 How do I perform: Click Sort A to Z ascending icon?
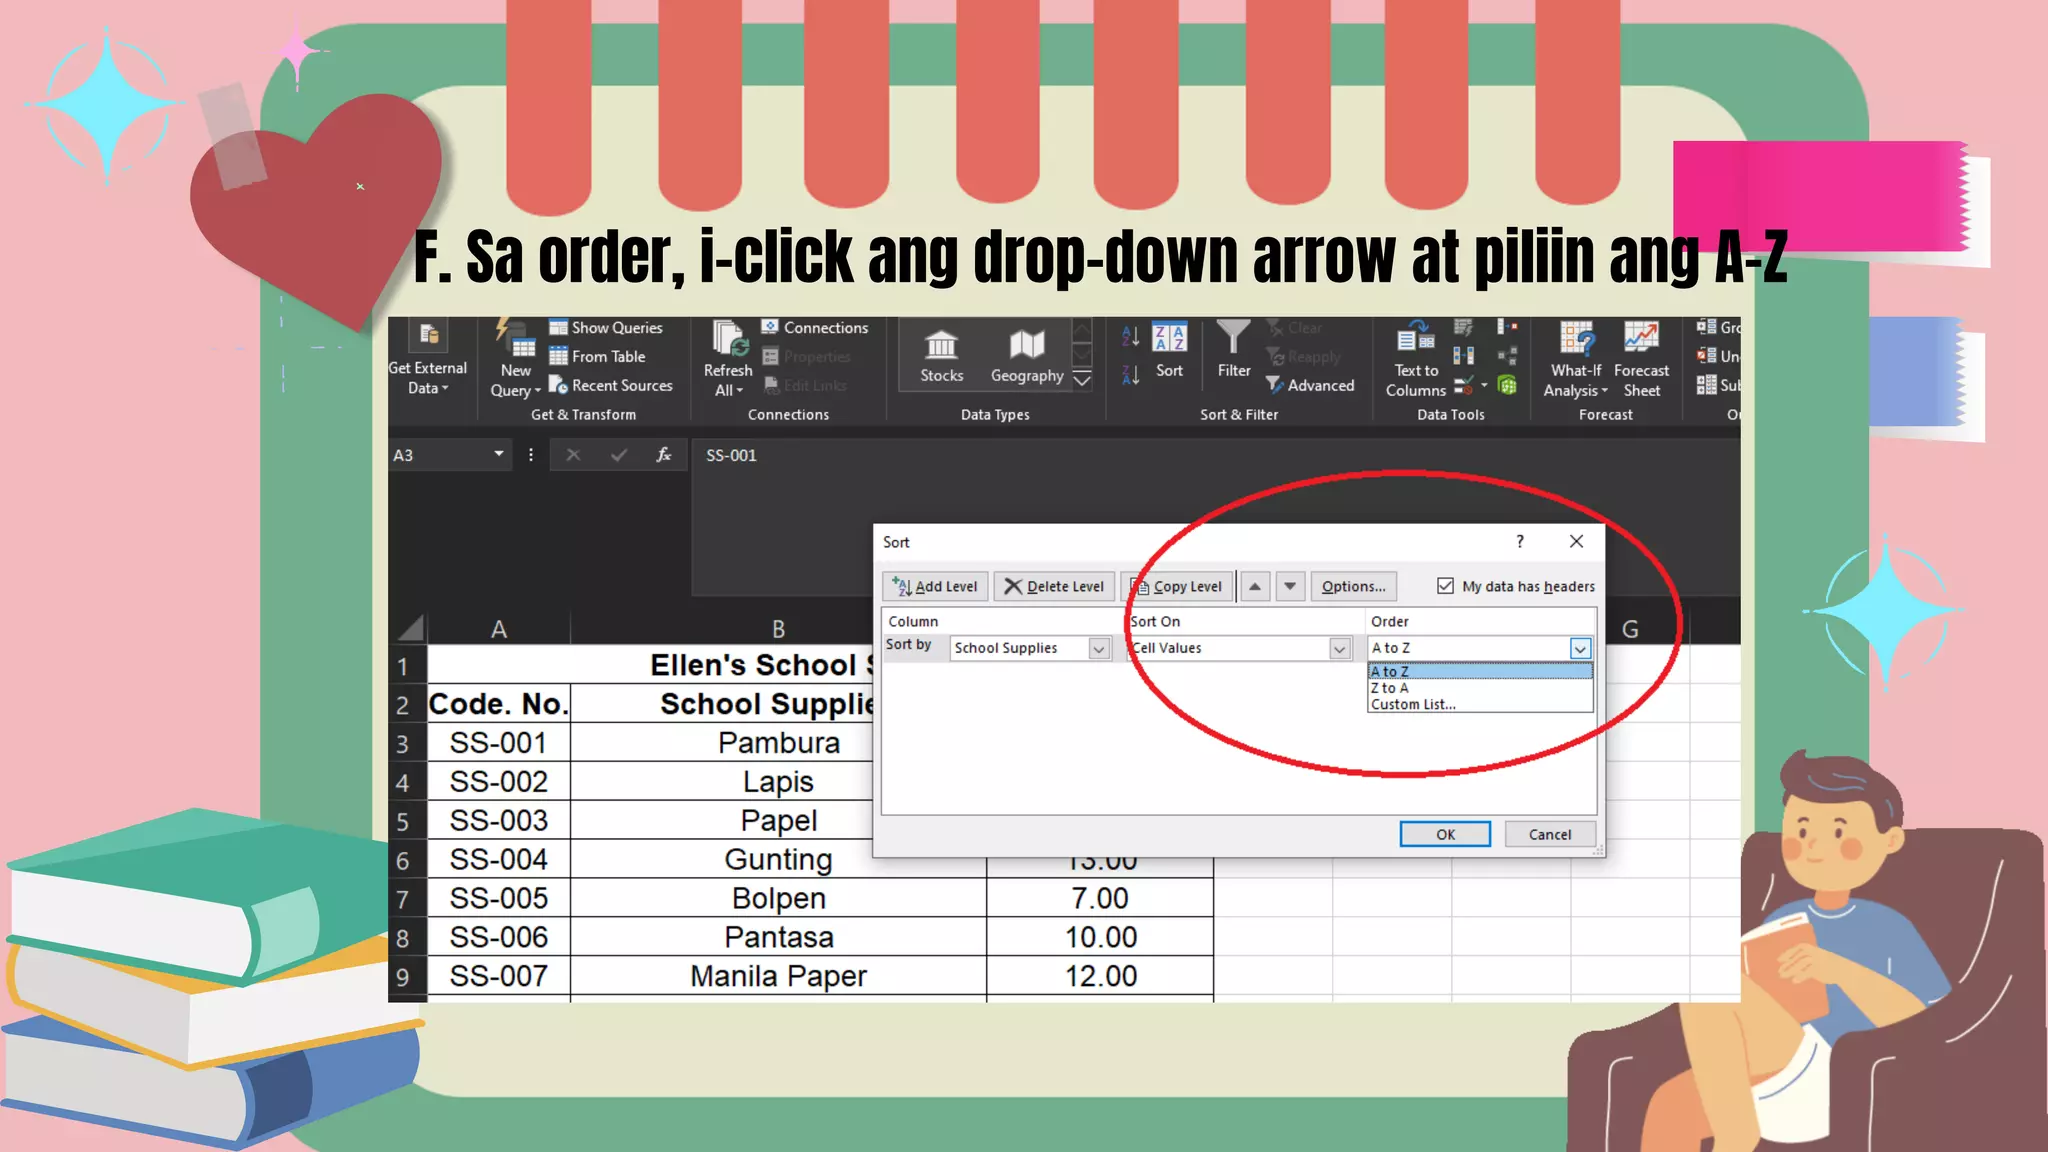(1130, 336)
